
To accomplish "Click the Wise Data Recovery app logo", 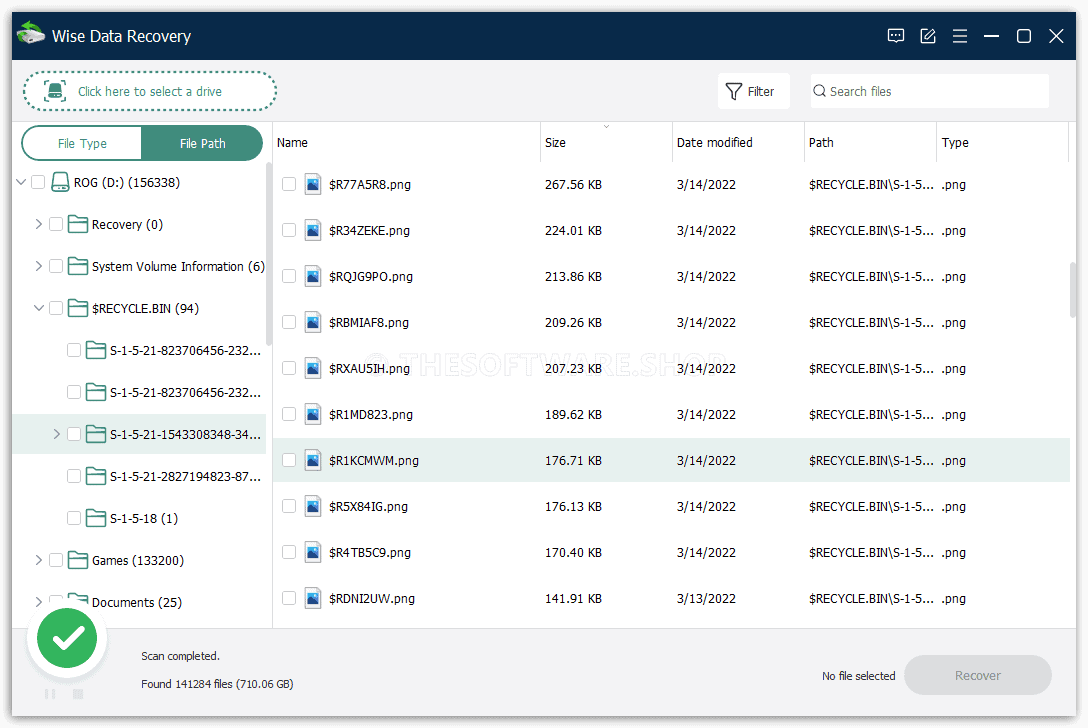I will tap(31, 34).
